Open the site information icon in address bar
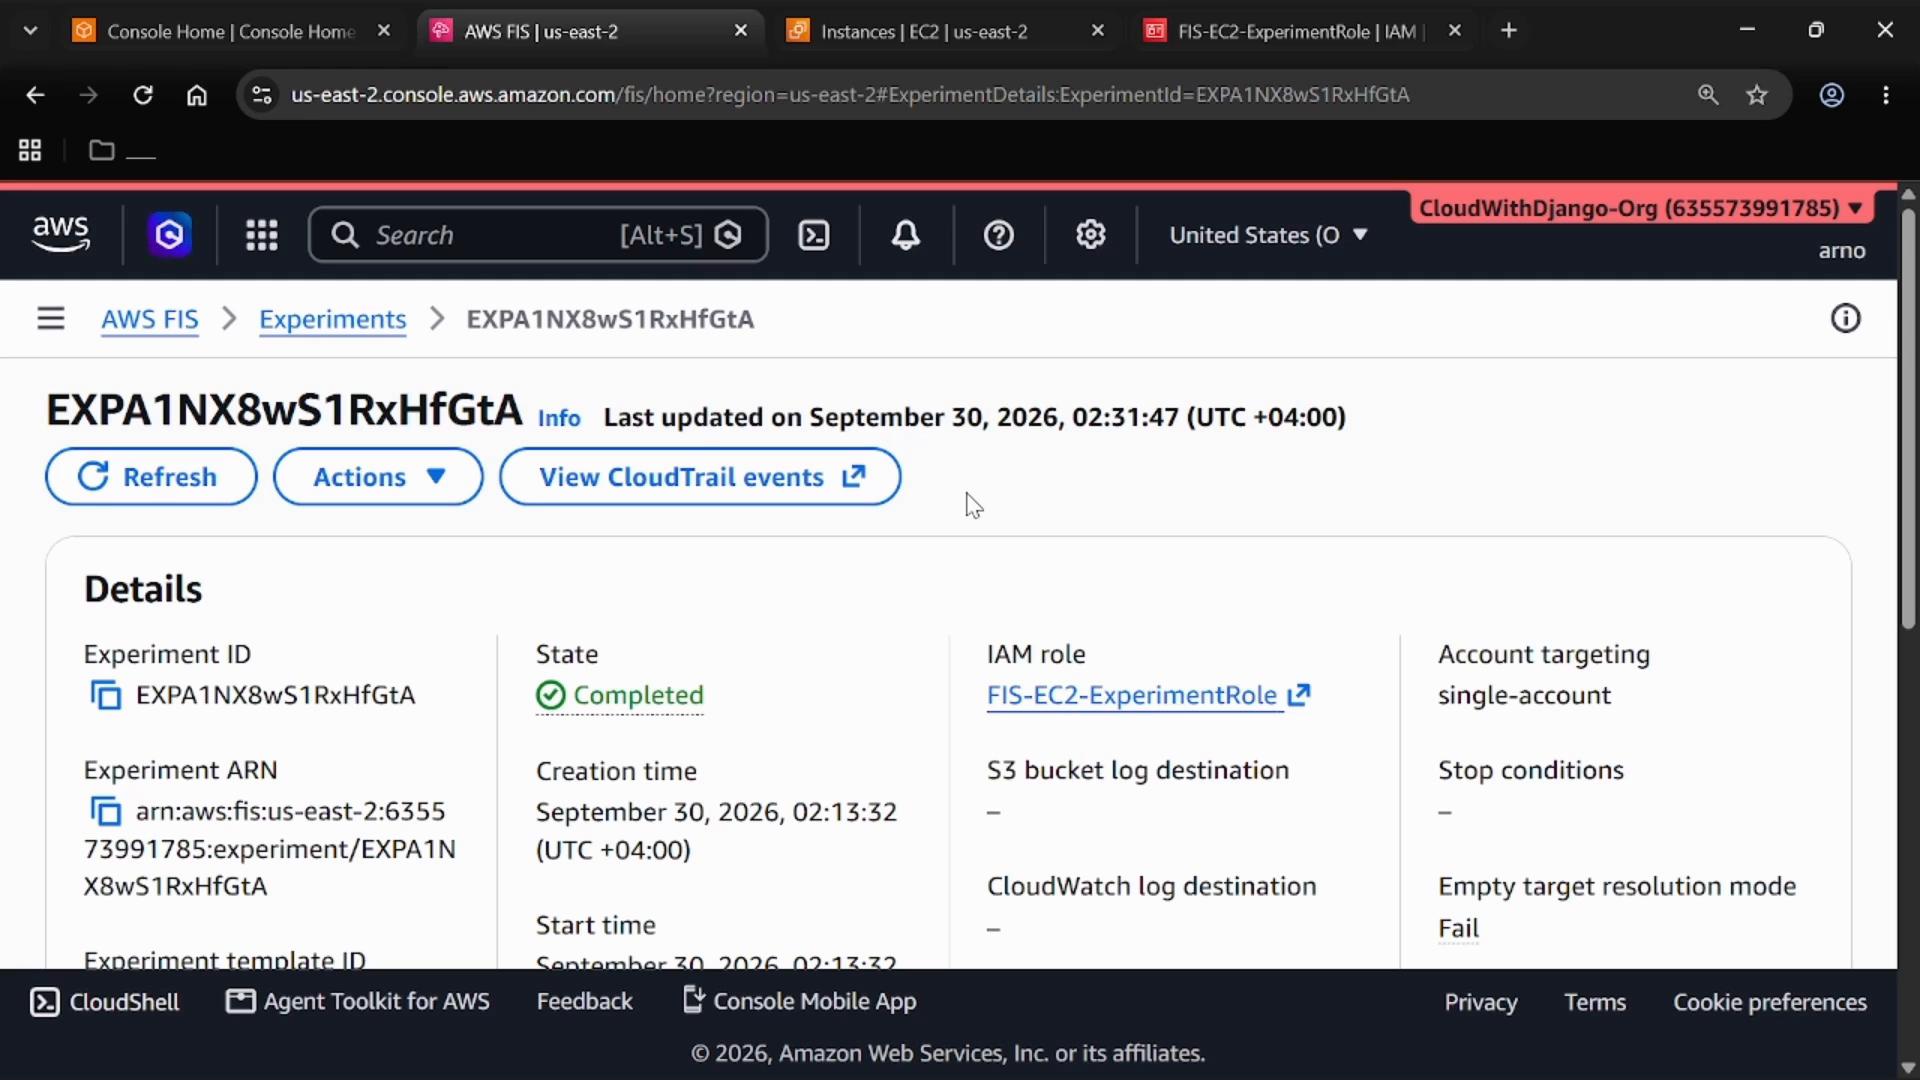 pos(262,95)
